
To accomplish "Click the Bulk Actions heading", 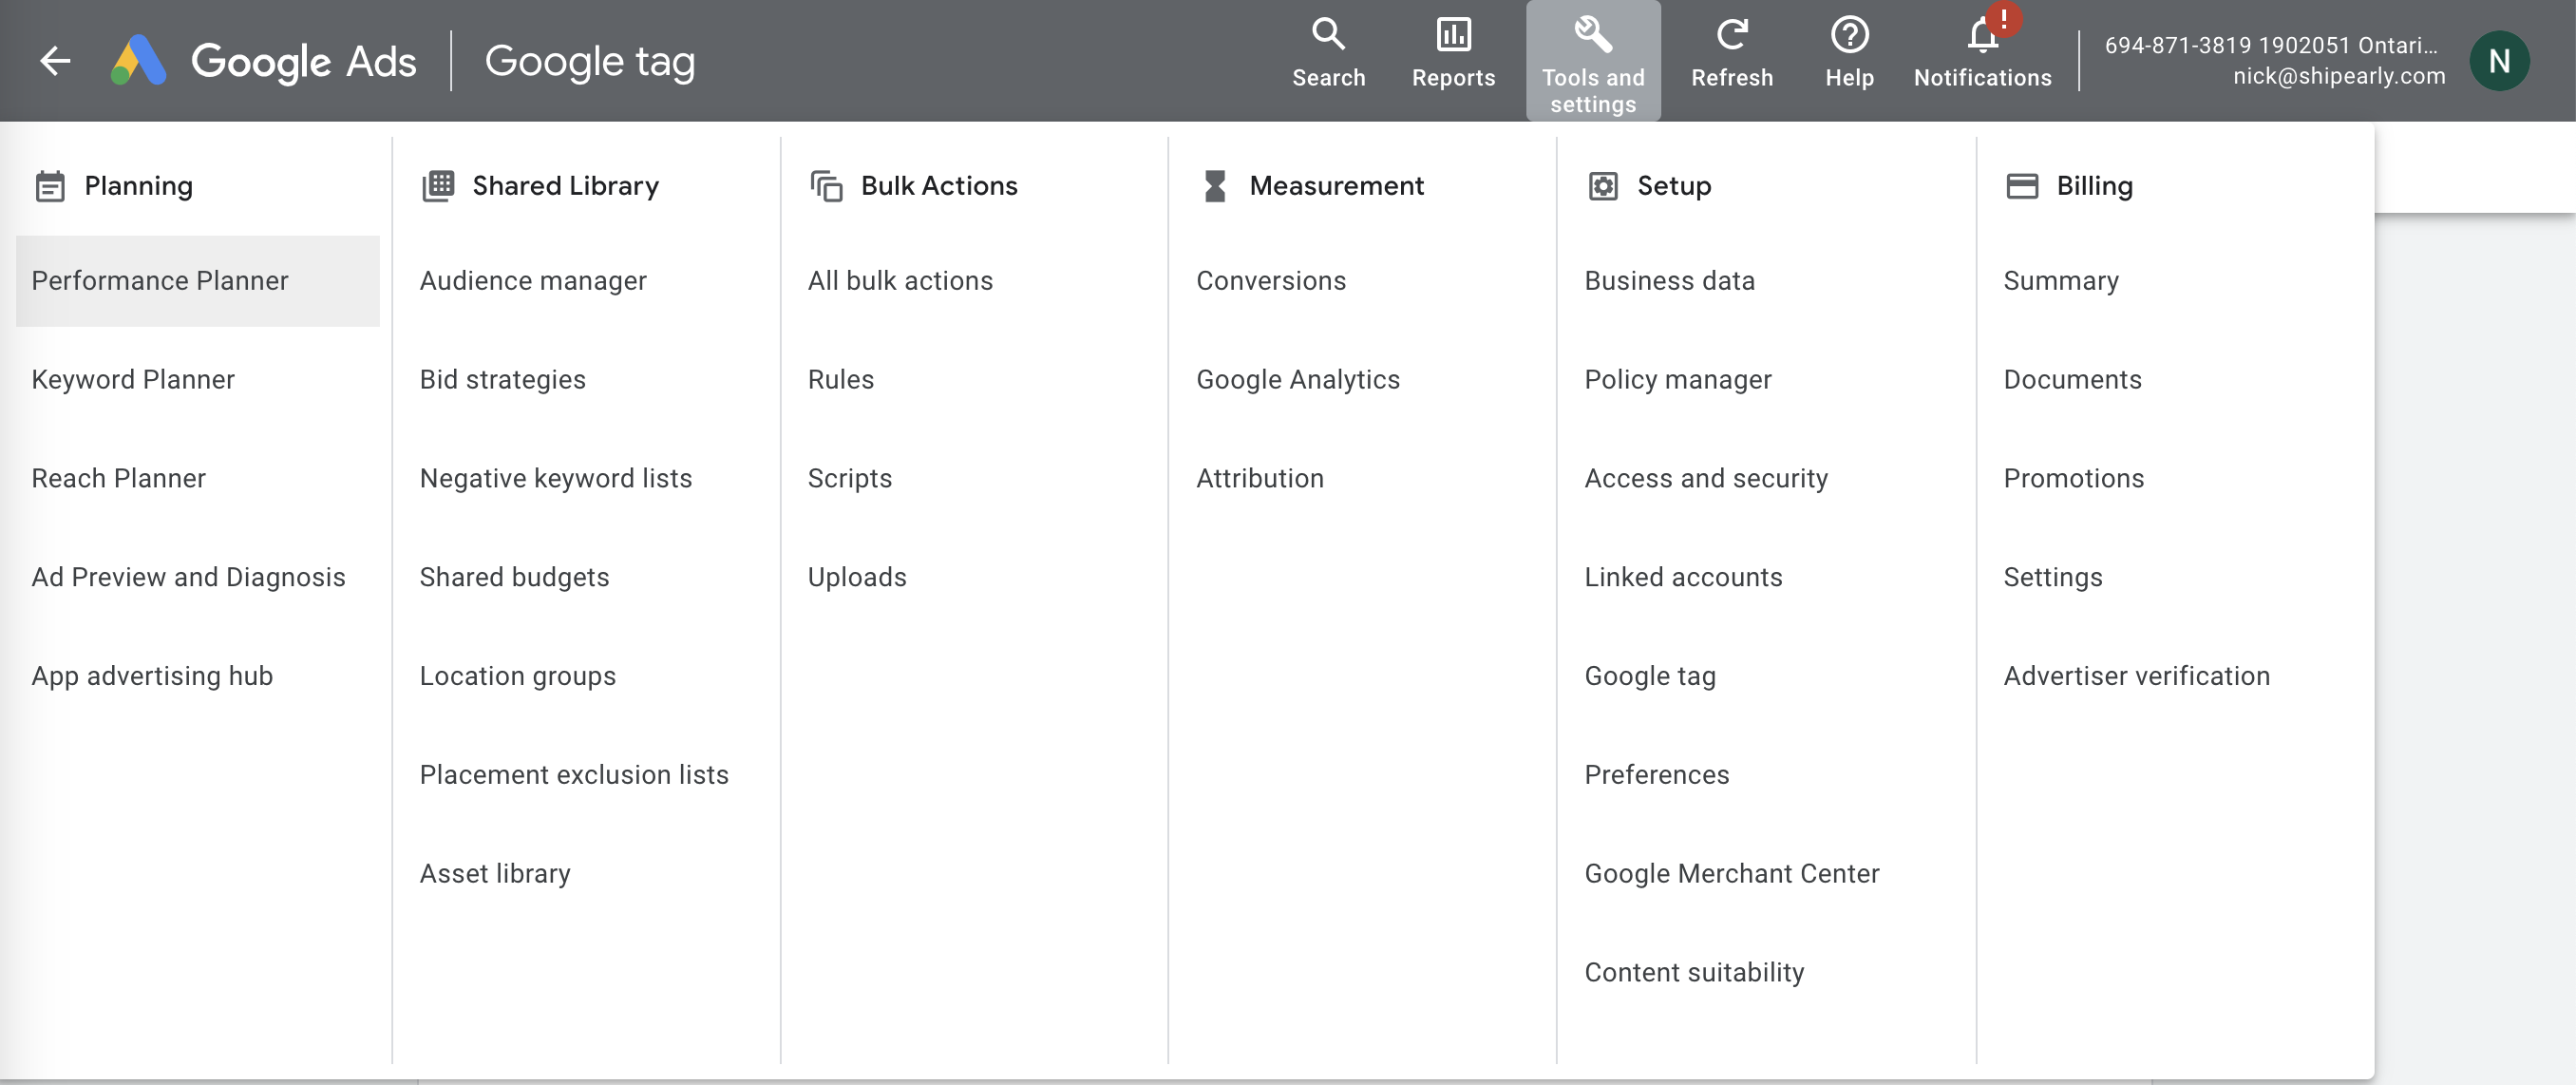I will tap(939, 186).
